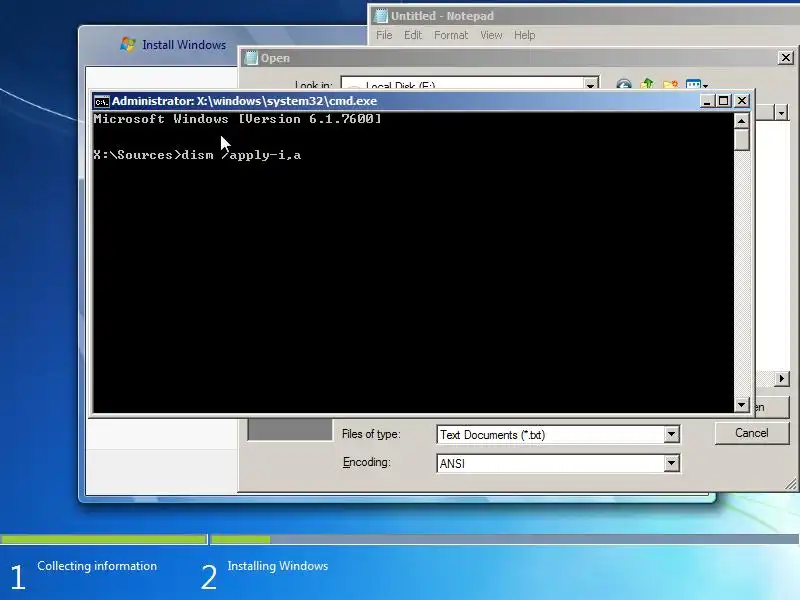The height and width of the screenshot is (600, 800).
Task: Go up one level in Open dialog
Action: [x=647, y=84]
